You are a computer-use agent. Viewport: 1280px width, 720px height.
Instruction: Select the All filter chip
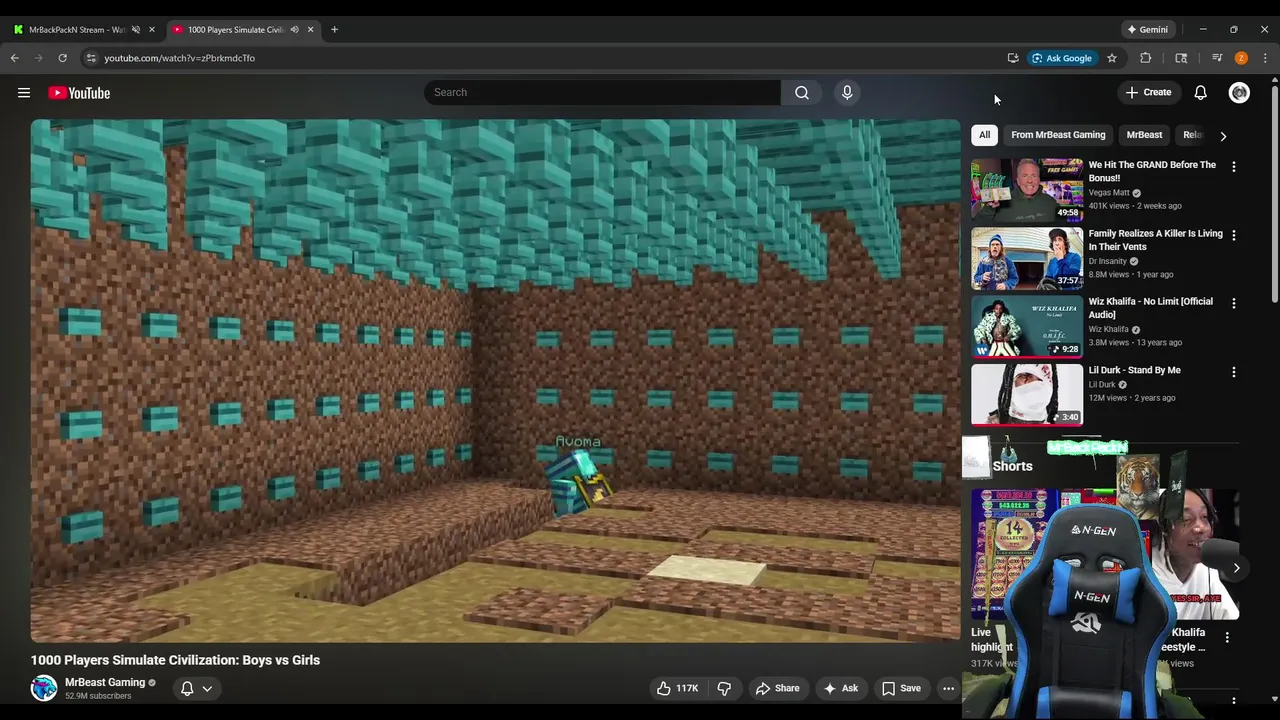click(x=985, y=135)
